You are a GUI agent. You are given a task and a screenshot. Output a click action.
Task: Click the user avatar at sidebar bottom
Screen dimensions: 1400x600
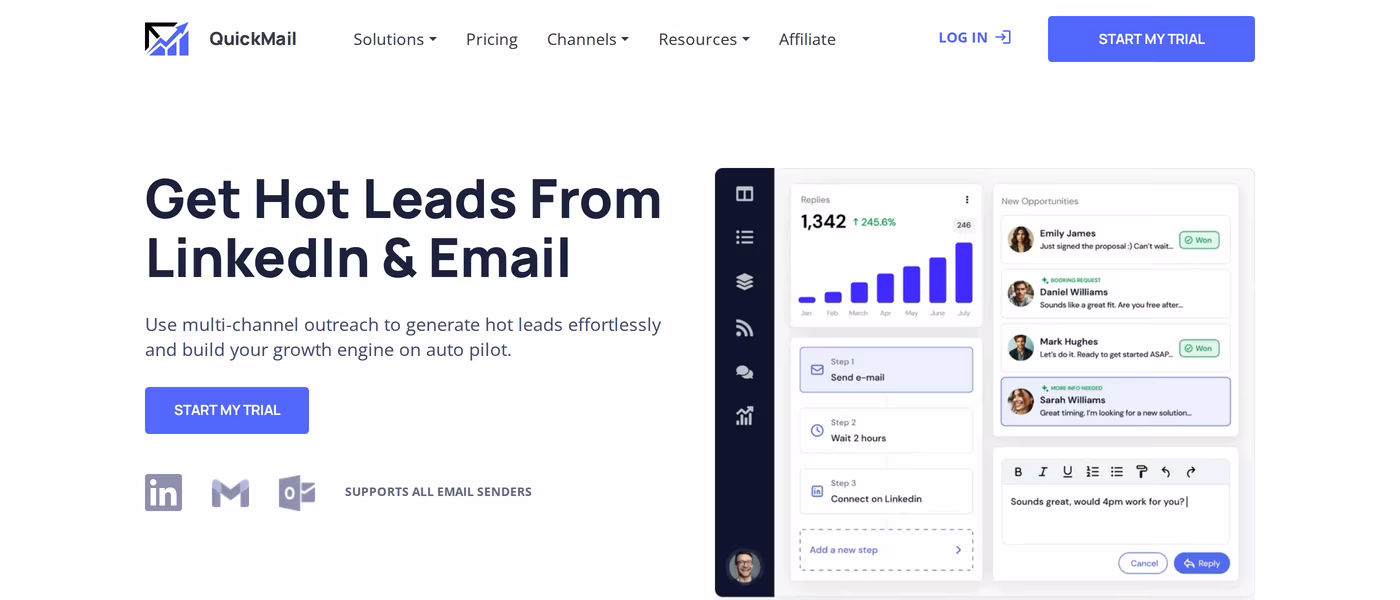[744, 566]
